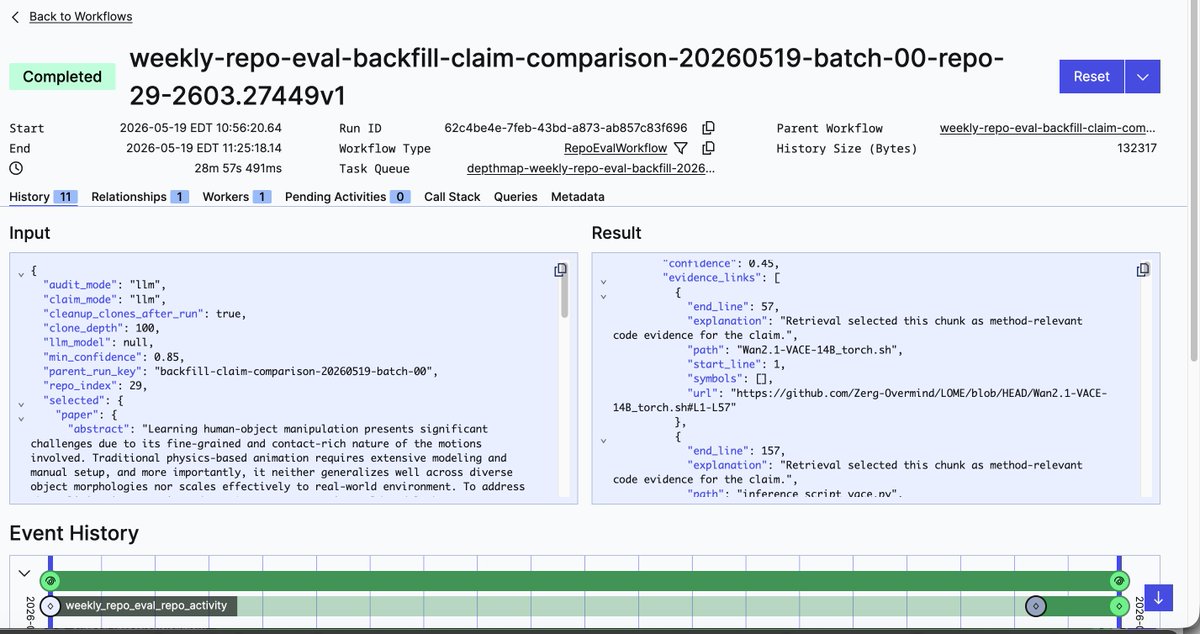
Task: Switch to the Pending Activities tab
Action: pyautogui.click(x=347, y=197)
